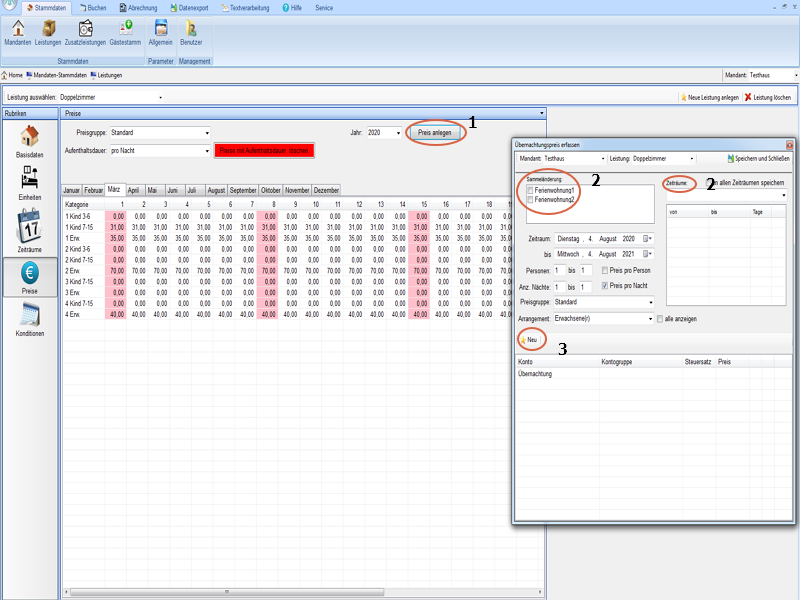This screenshot has height=600, width=800.
Task: Uncheck the Preis pro Nacht checkbox
Action: pos(605,286)
